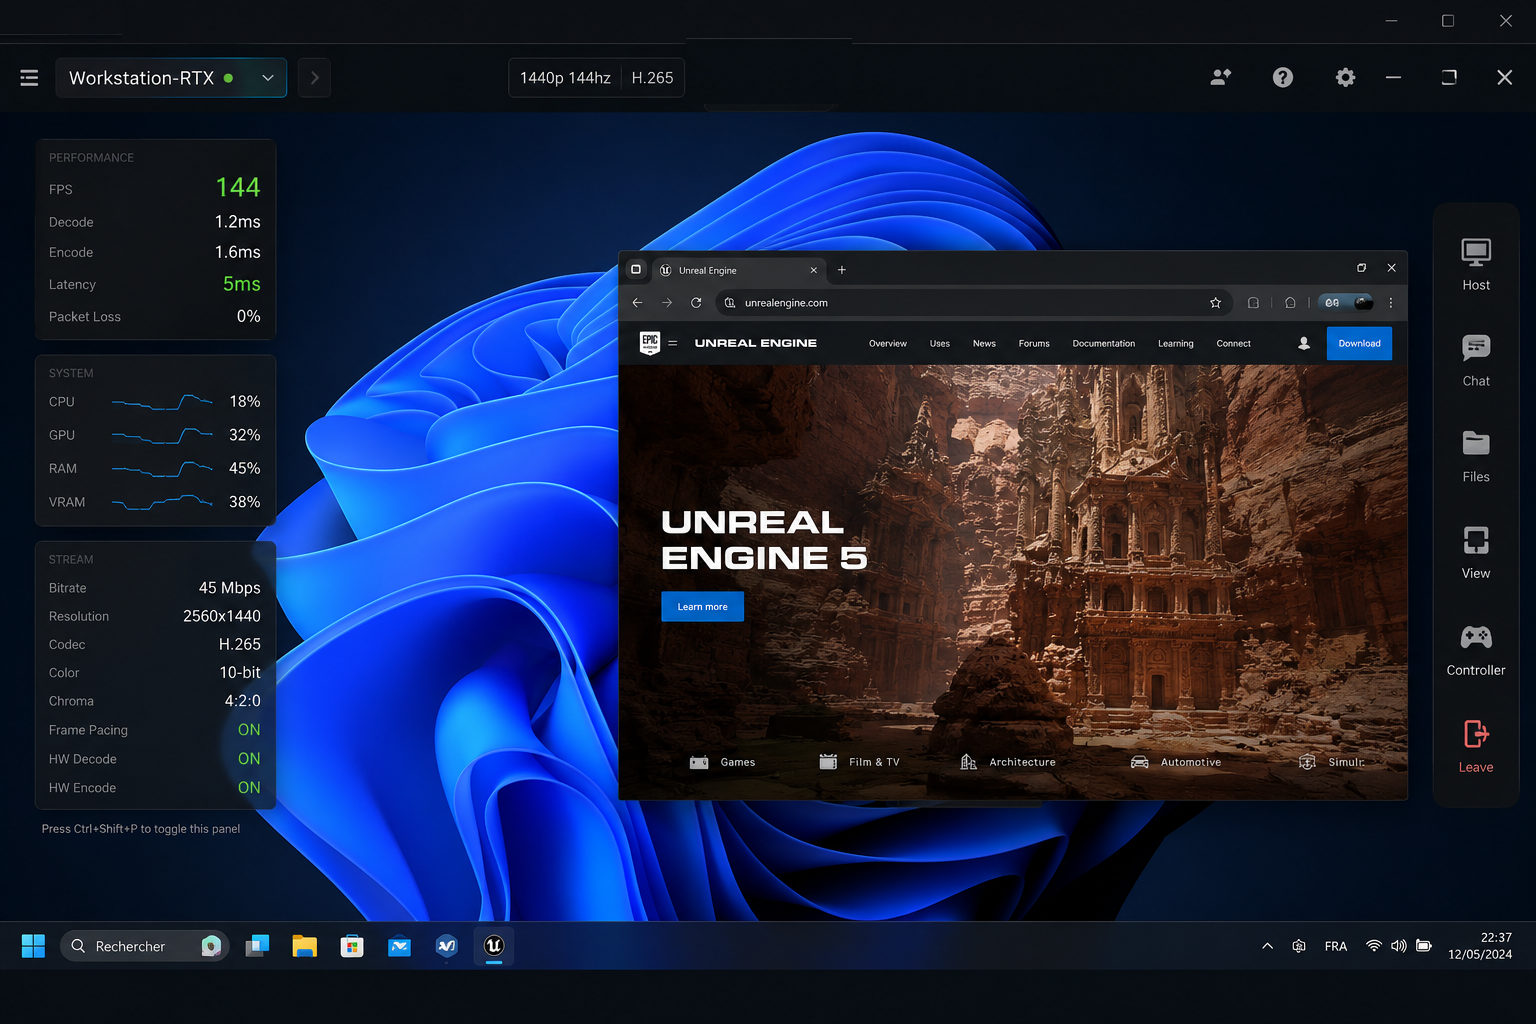Click the VRAM usage graph
1536x1024 pixels.
(162, 502)
